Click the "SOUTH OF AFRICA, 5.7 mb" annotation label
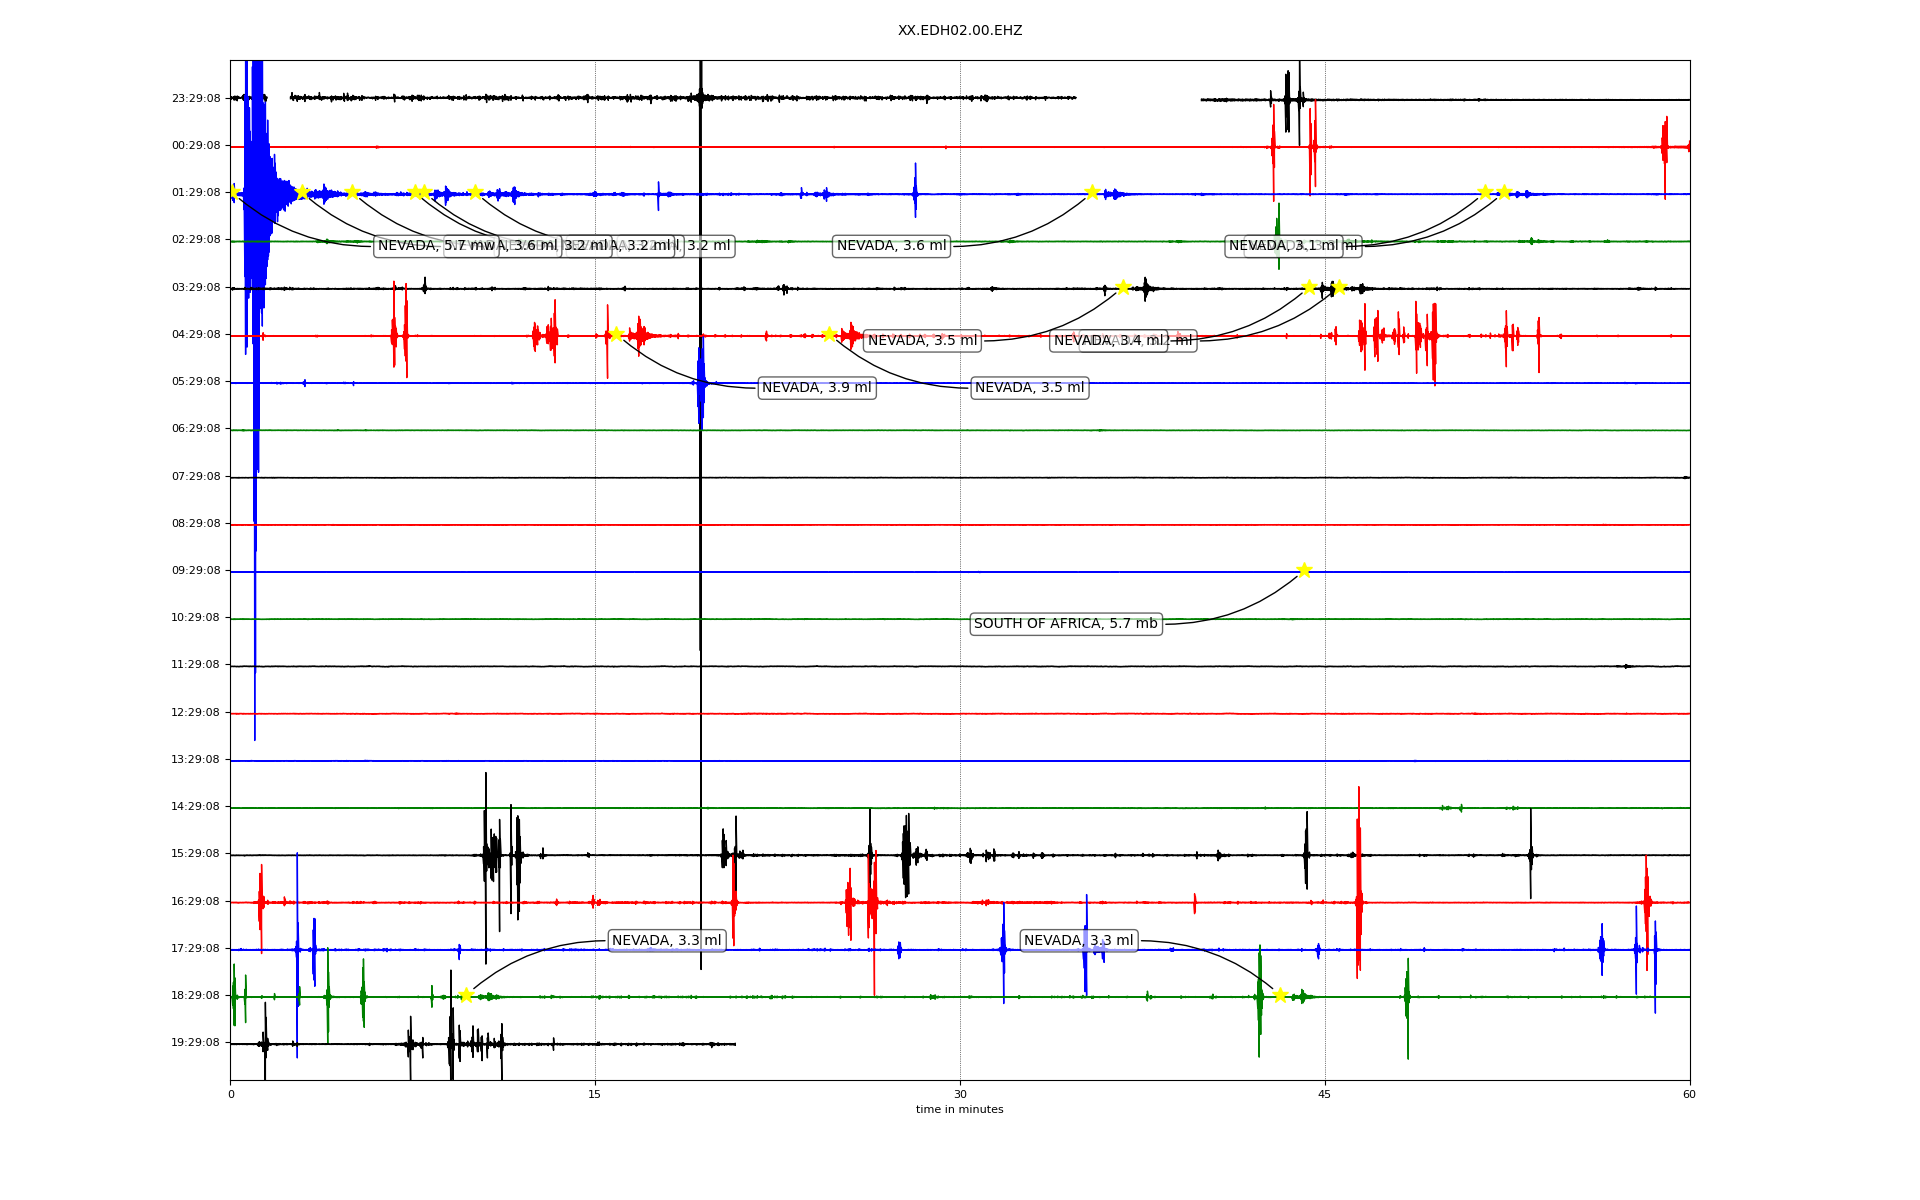Image resolution: width=1920 pixels, height=1200 pixels. (x=1065, y=624)
